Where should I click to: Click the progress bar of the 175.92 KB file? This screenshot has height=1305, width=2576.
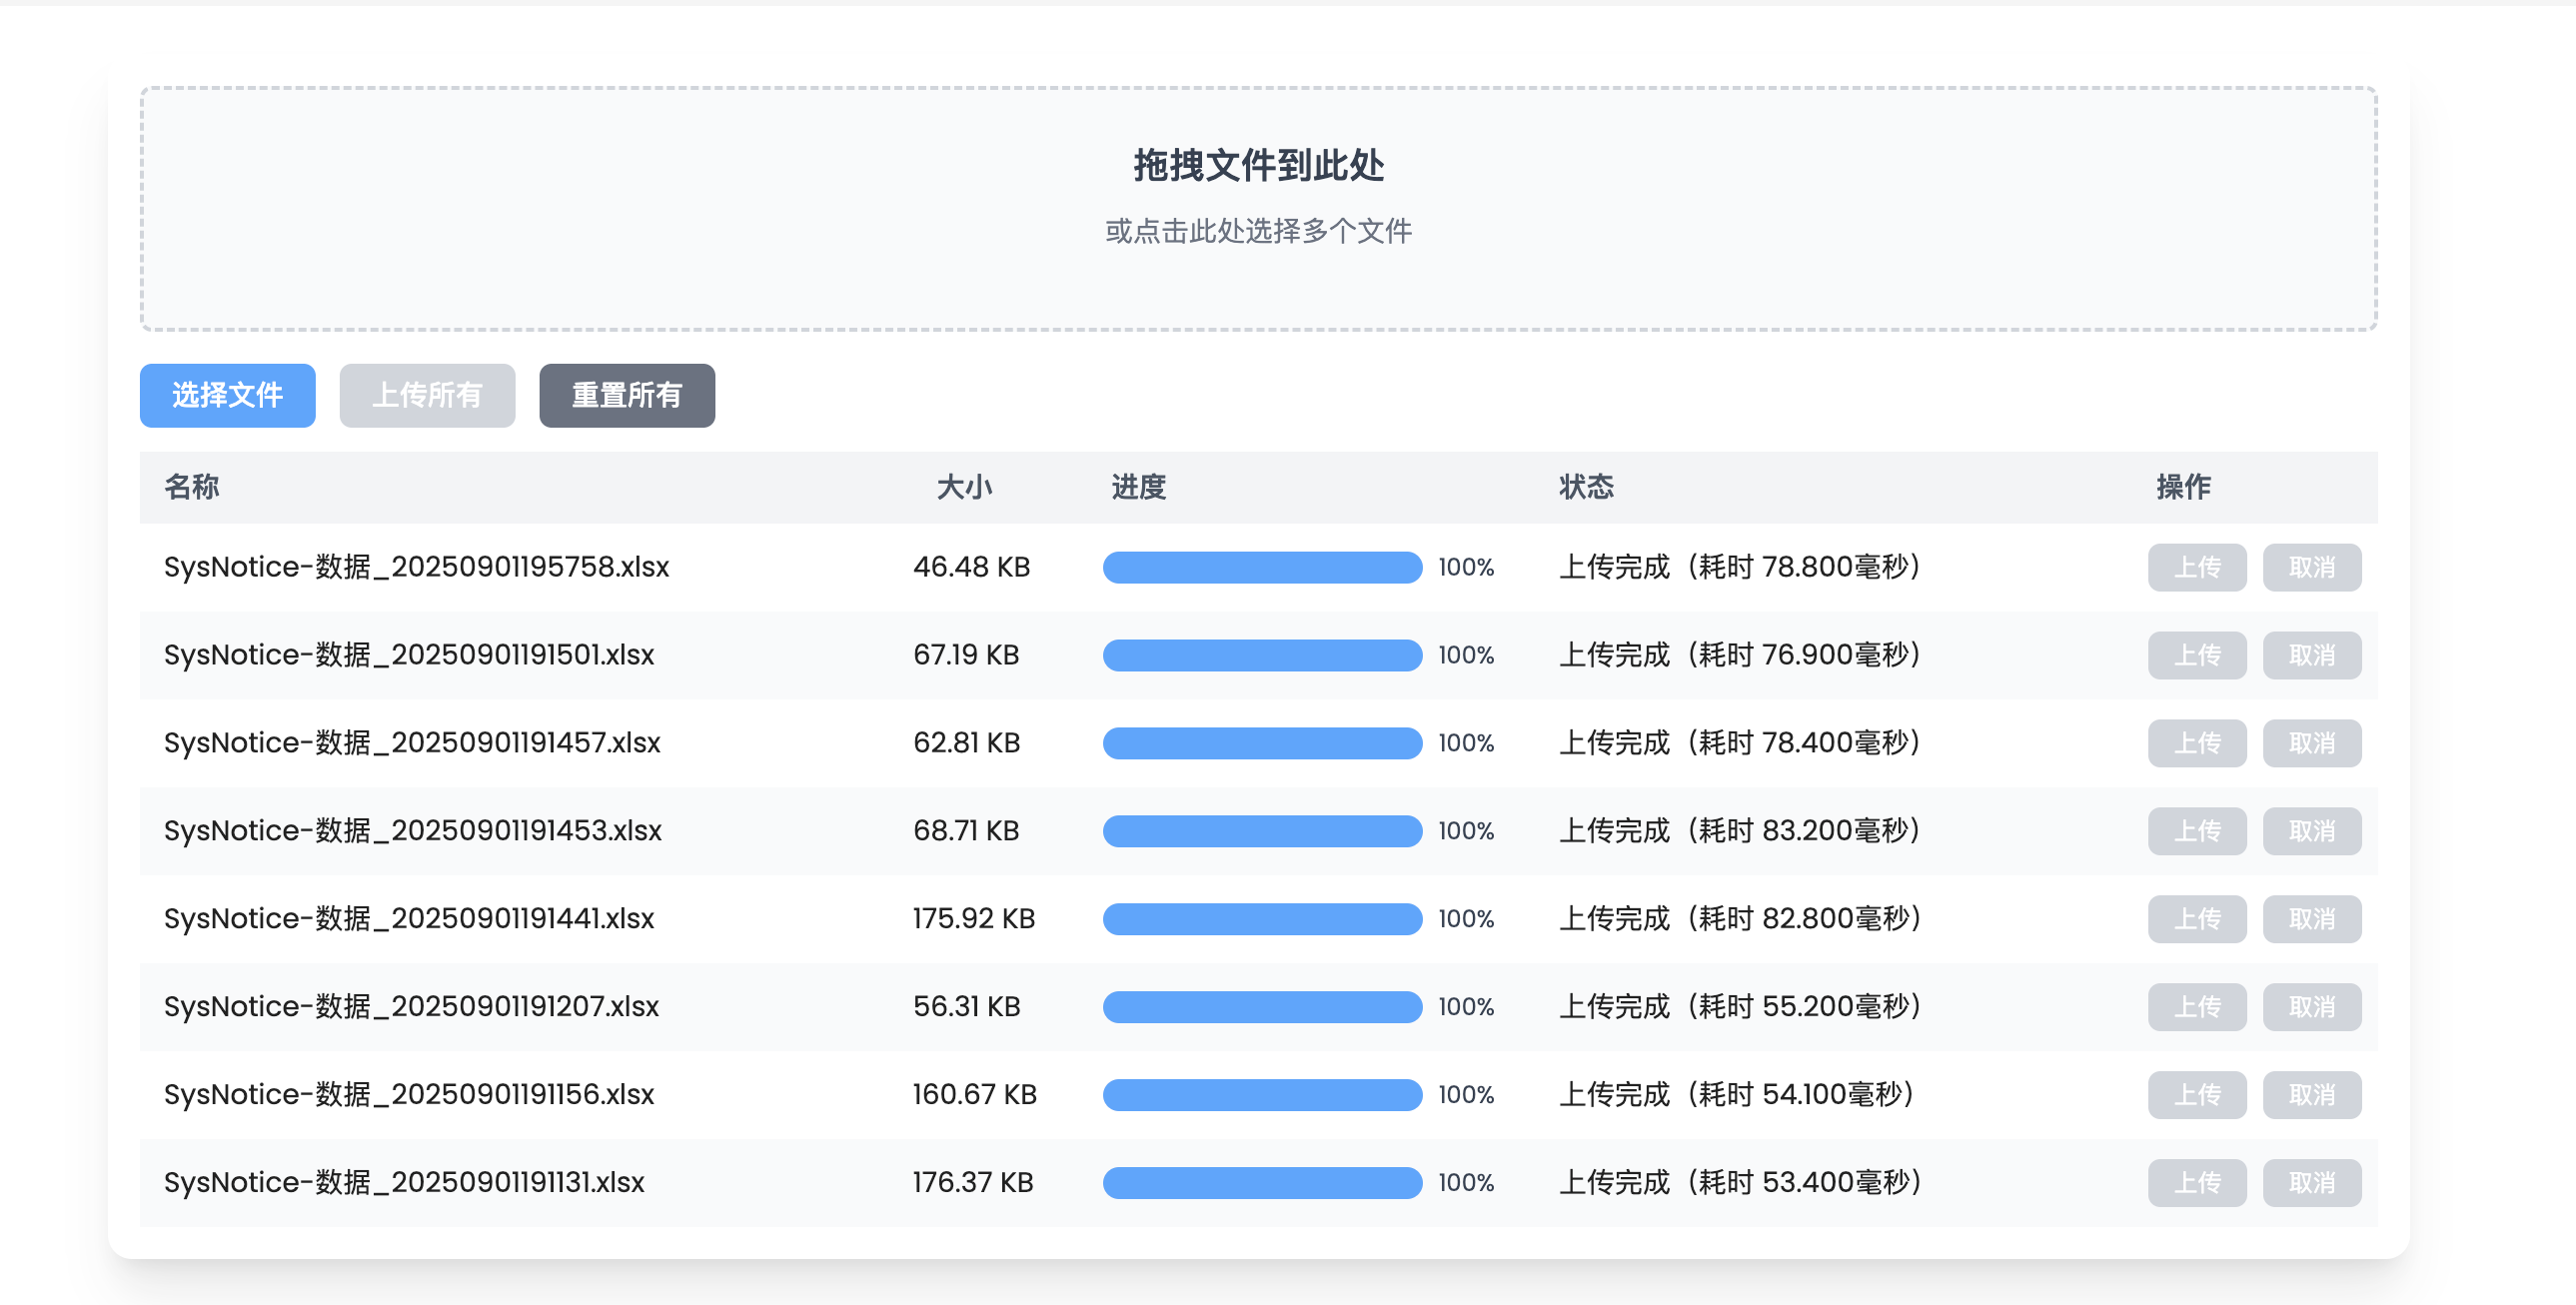1261,919
